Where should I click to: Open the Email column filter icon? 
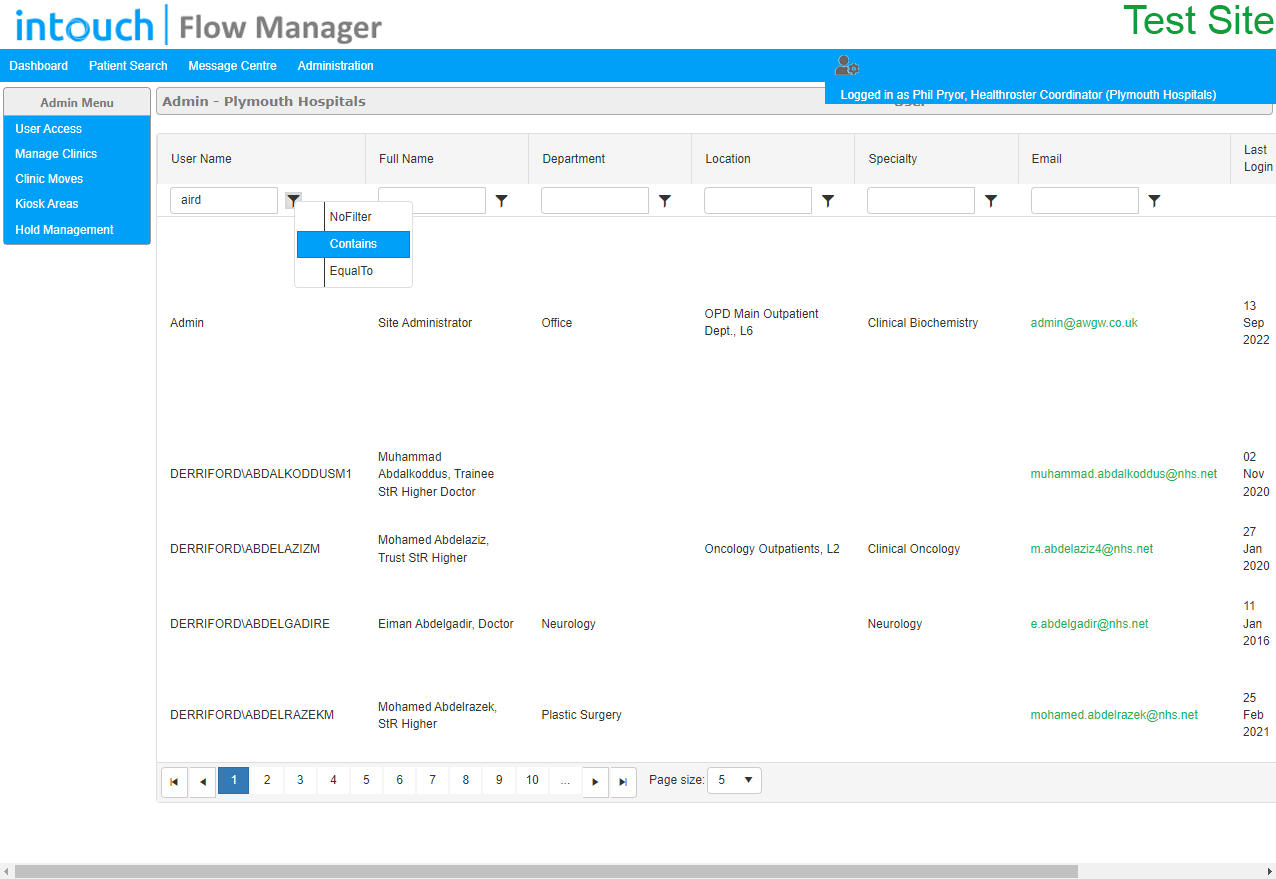[1154, 201]
